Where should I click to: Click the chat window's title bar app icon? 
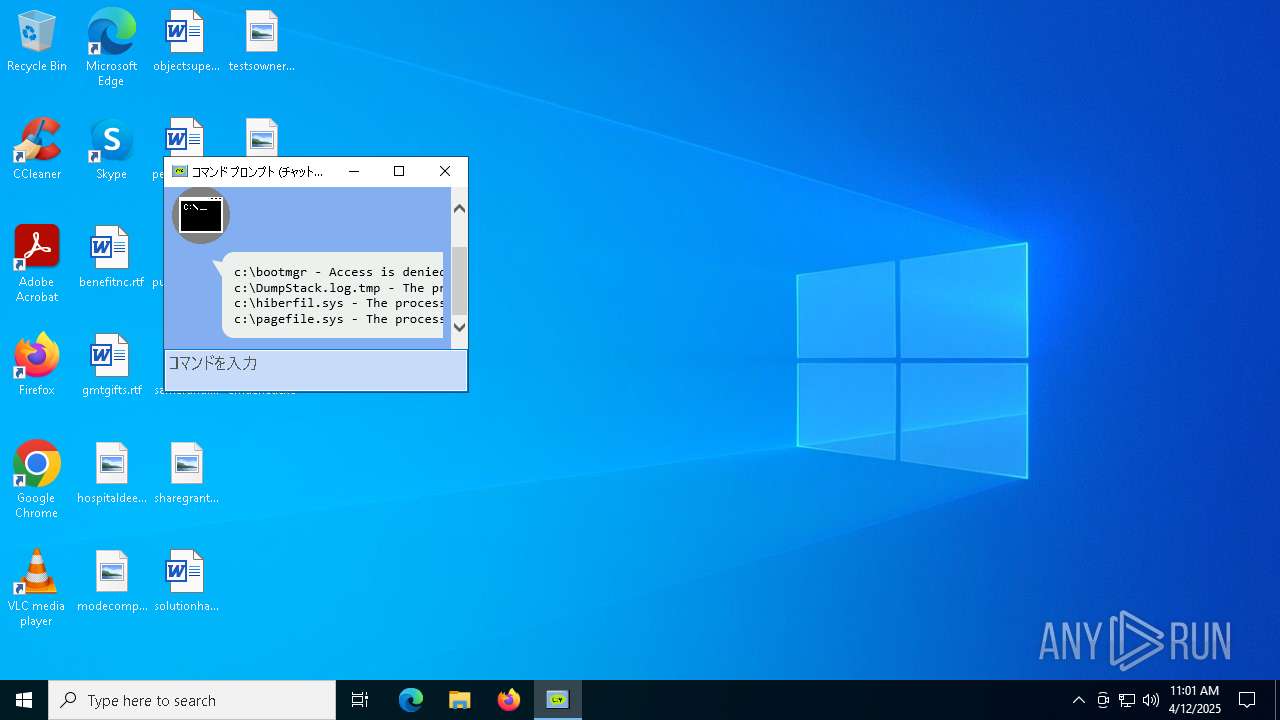point(180,171)
